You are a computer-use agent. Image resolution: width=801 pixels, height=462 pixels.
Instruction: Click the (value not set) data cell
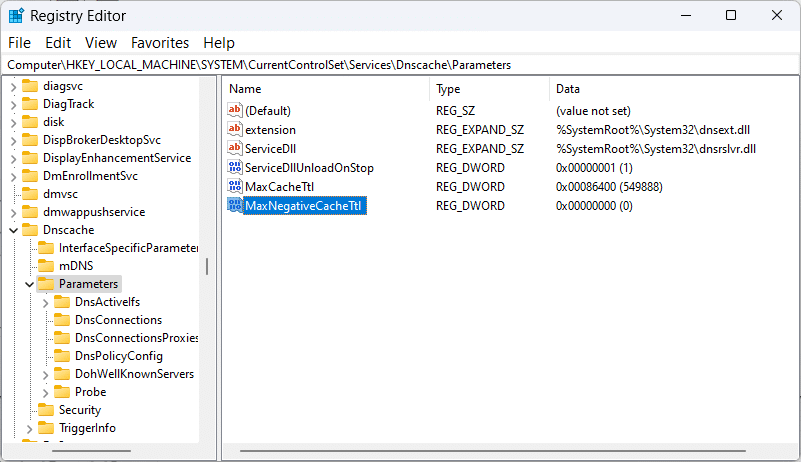[593, 111]
